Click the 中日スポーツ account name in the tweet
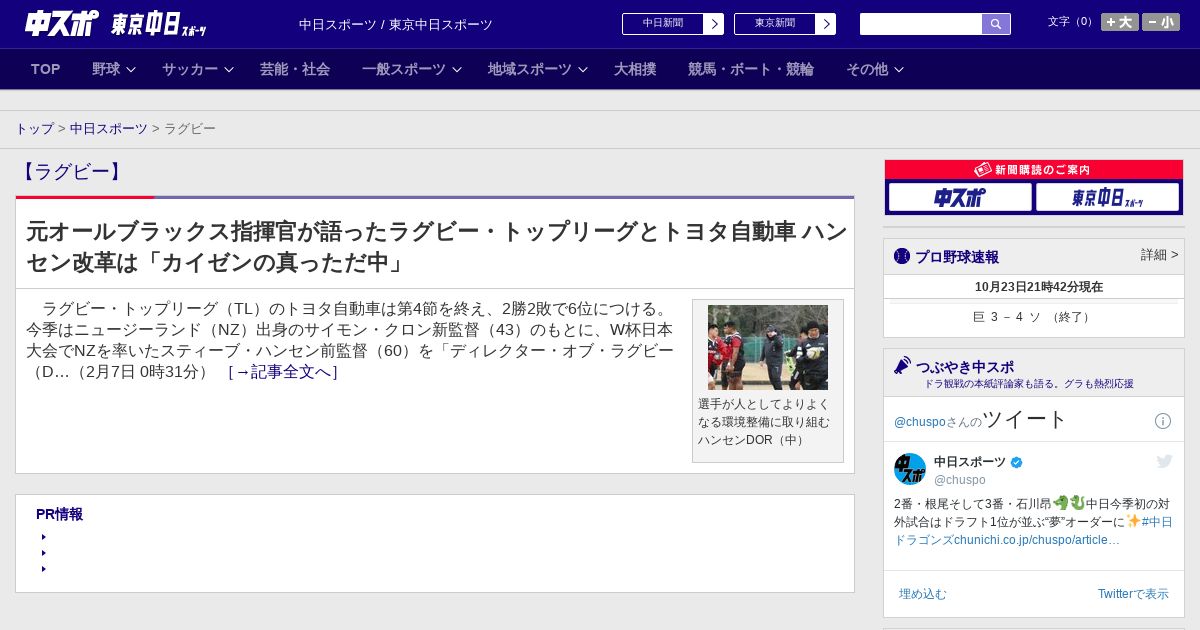1200x630 pixels. point(970,462)
